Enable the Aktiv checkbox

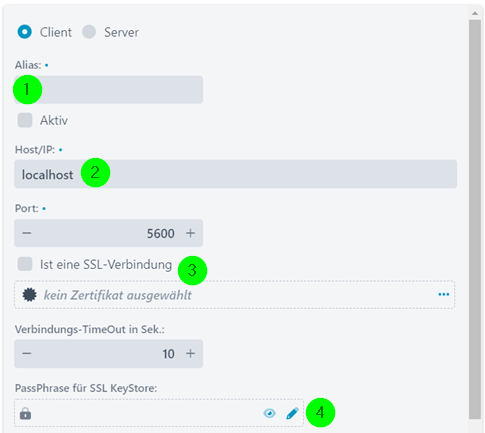(25, 120)
